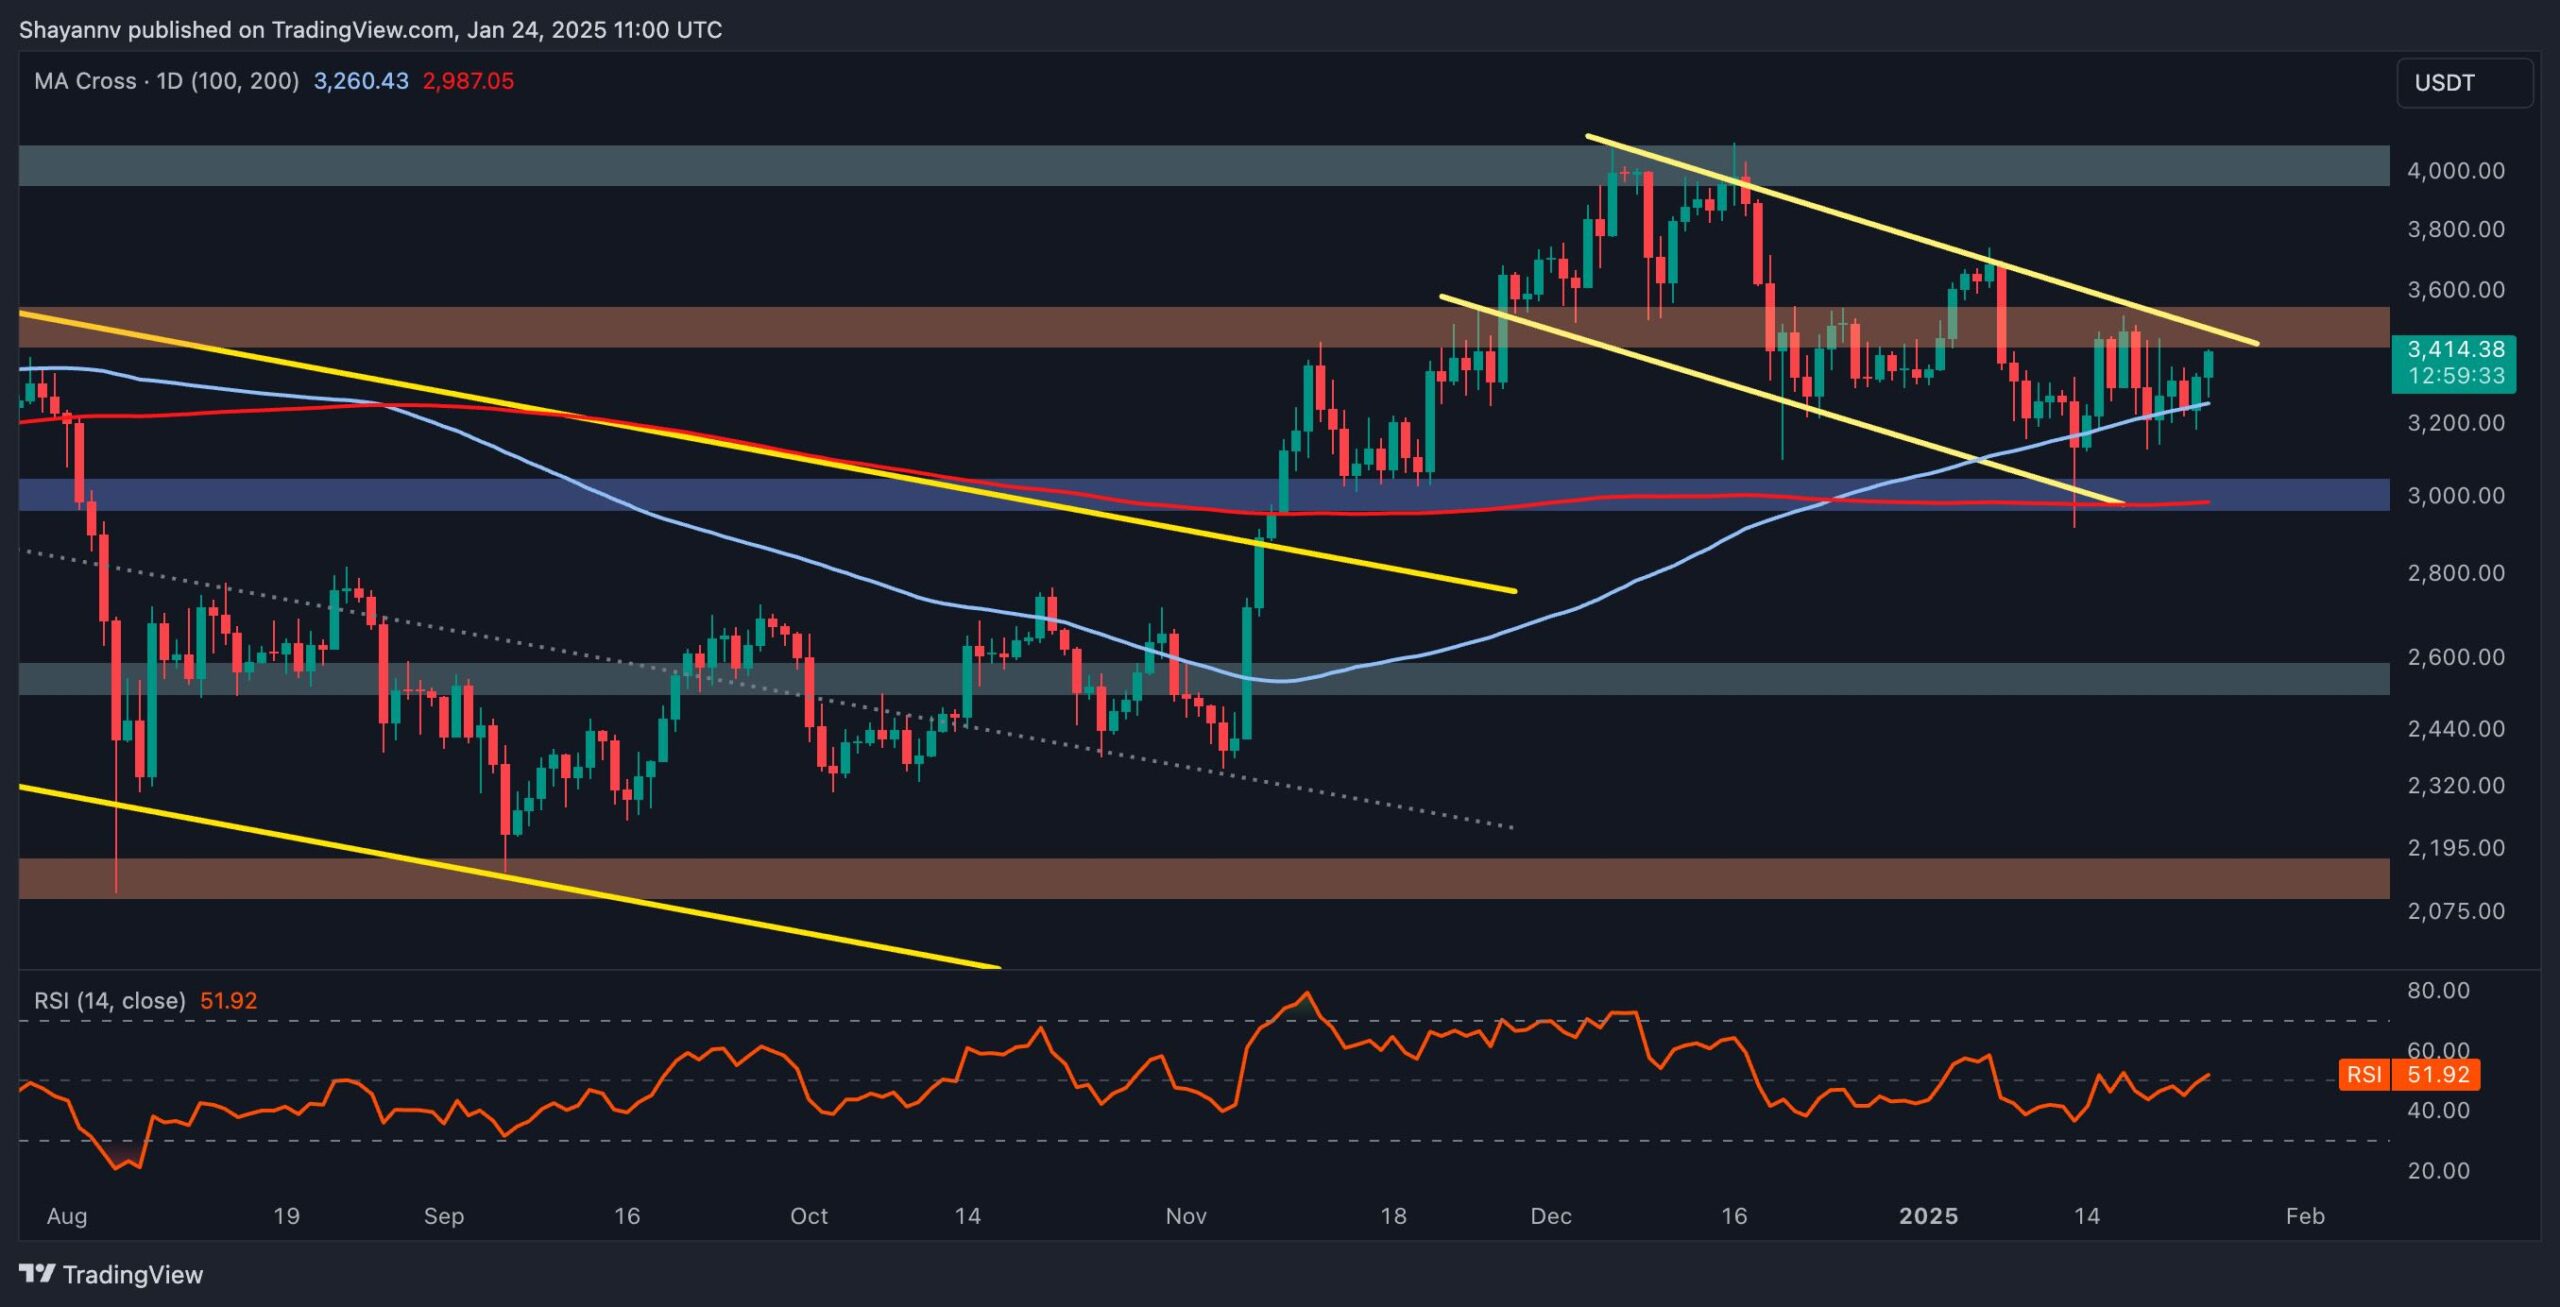This screenshot has width=2560, height=1307.
Task: Select the RSI (14, close) indicator label
Action: pyautogui.click(x=110, y=1000)
